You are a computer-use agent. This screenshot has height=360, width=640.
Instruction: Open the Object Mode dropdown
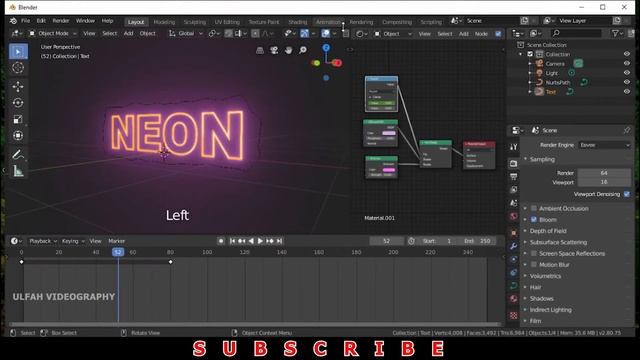click(52, 33)
